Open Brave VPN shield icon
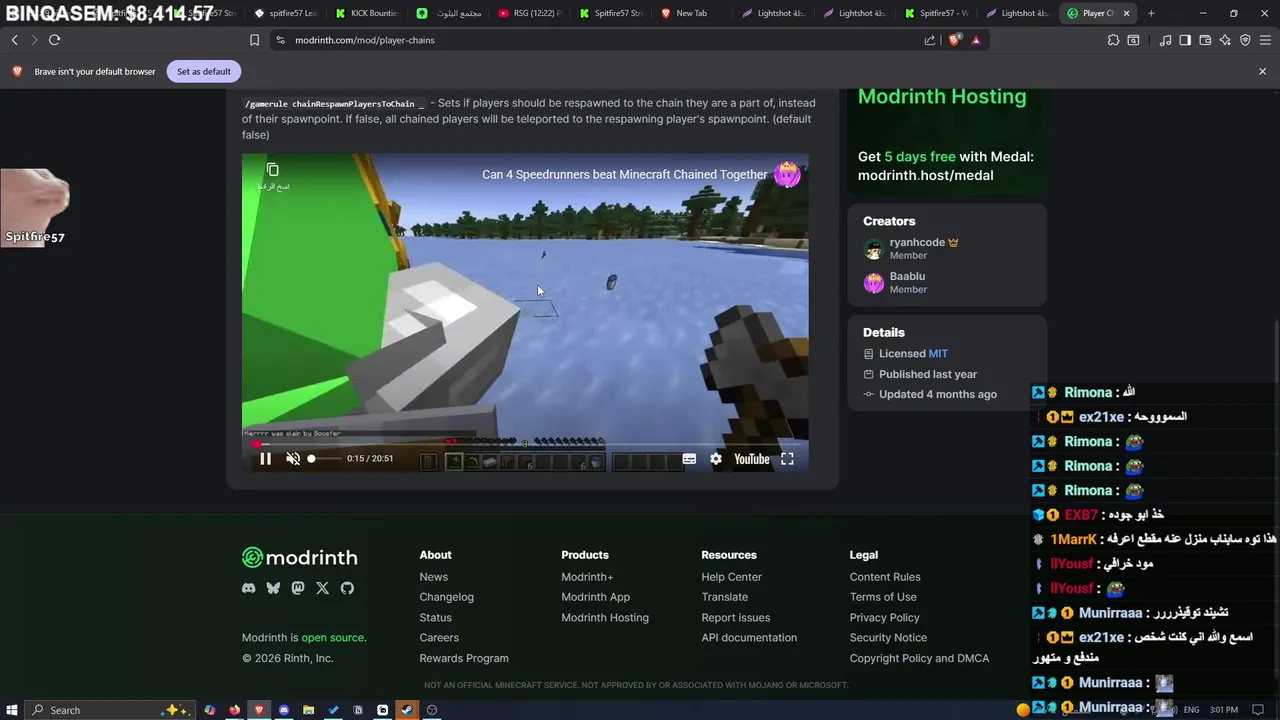This screenshot has width=1280, height=720. 1245,40
